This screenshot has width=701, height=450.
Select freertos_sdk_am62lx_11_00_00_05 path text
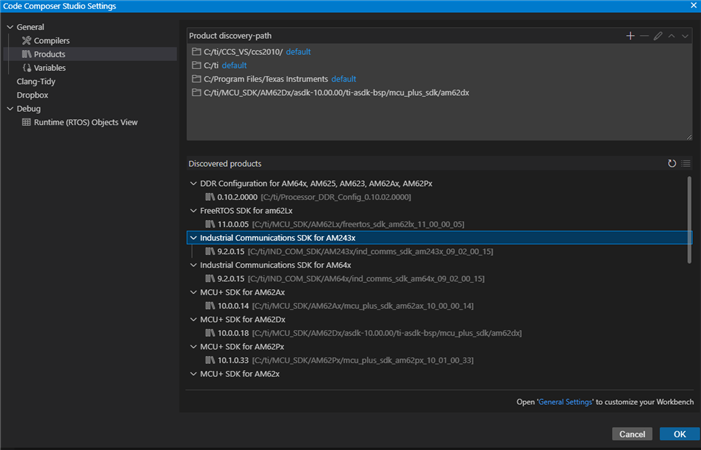pyautogui.click(x=358, y=224)
